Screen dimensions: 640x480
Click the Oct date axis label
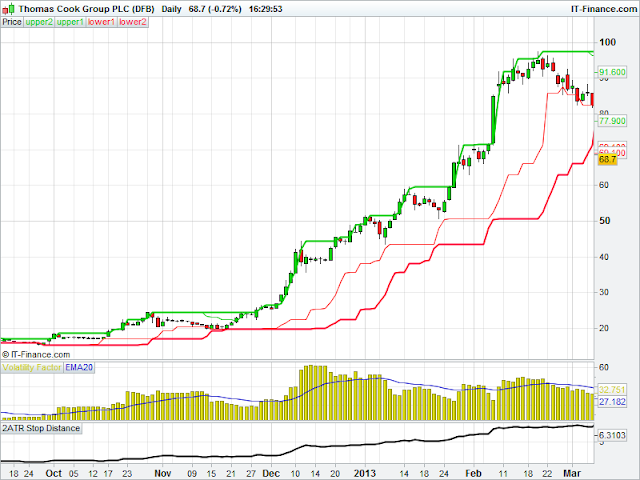(x=54, y=473)
